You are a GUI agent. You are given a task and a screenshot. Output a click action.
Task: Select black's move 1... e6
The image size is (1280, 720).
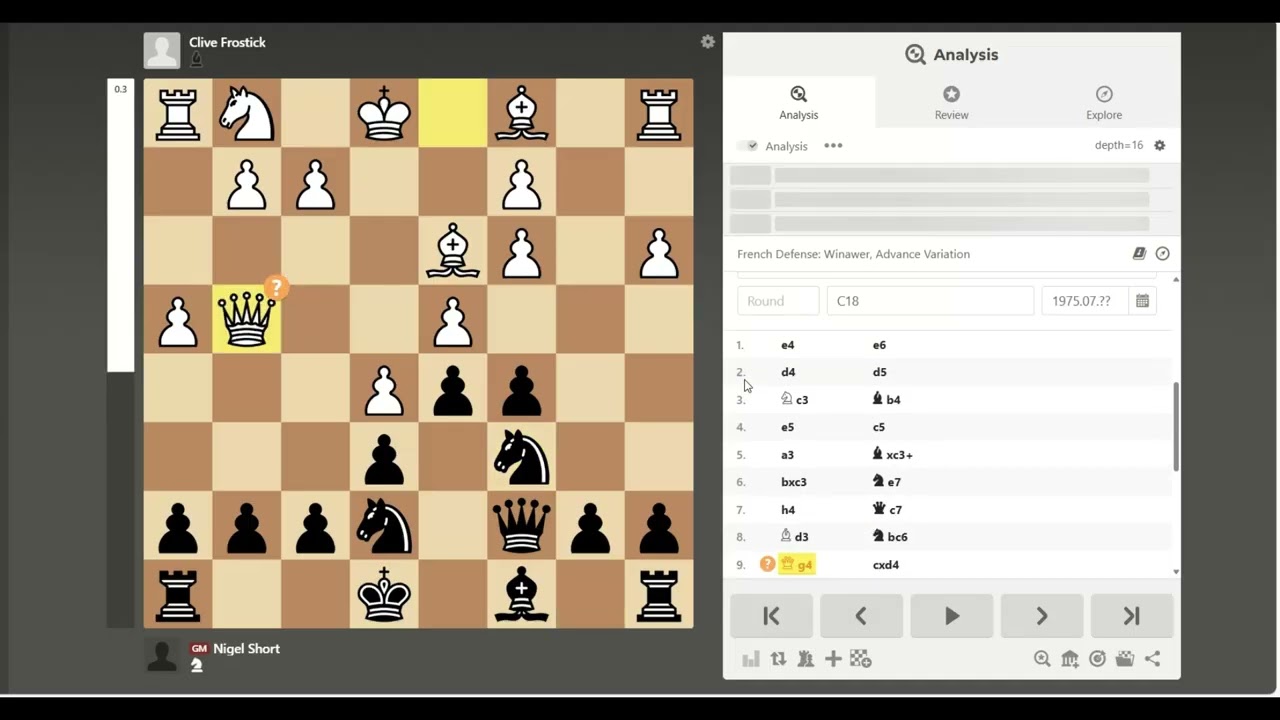click(879, 345)
